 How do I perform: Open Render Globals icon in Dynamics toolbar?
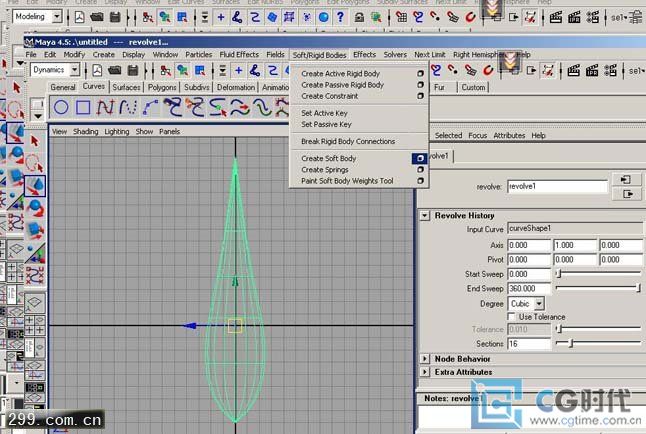pos(610,70)
